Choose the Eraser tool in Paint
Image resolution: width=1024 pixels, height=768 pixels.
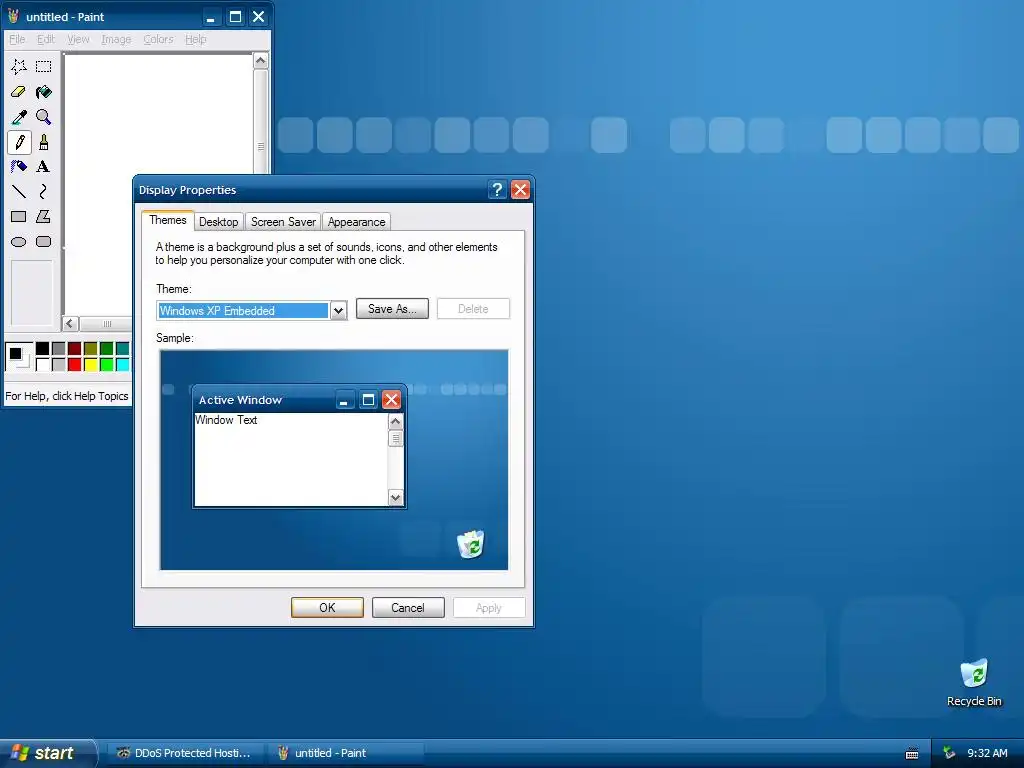[x=19, y=92]
